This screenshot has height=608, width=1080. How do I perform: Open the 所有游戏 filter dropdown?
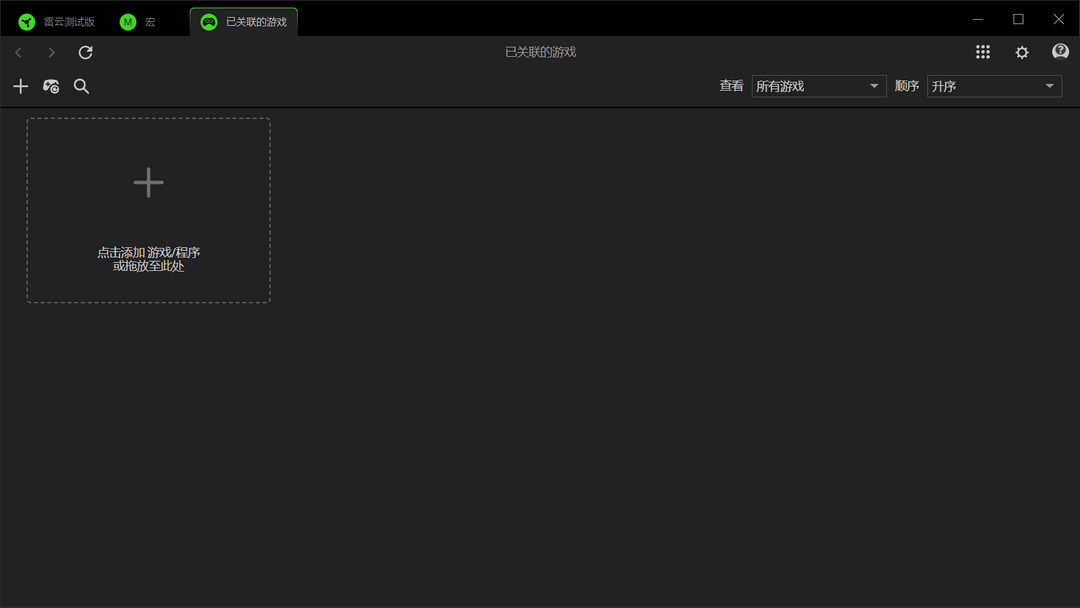(x=818, y=86)
